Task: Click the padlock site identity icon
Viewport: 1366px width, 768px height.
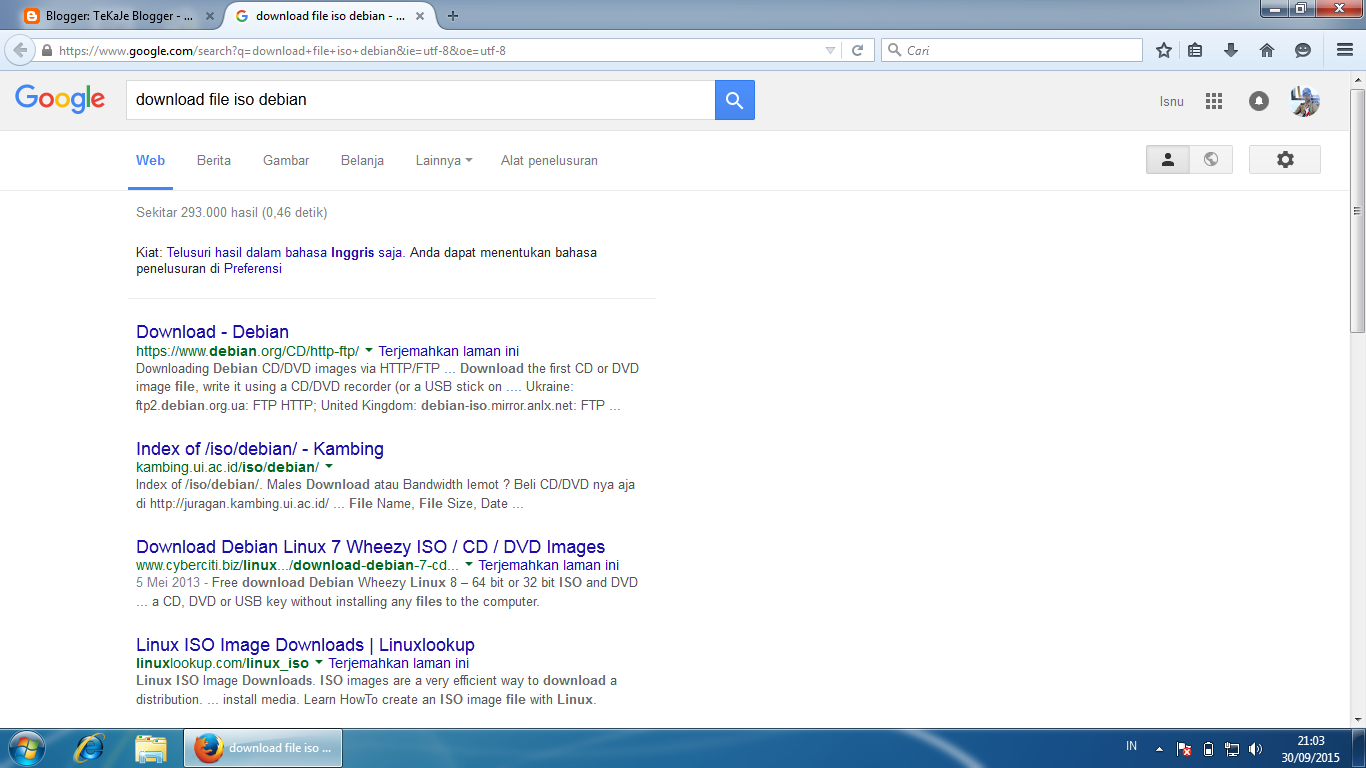Action: click(x=46, y=50)
